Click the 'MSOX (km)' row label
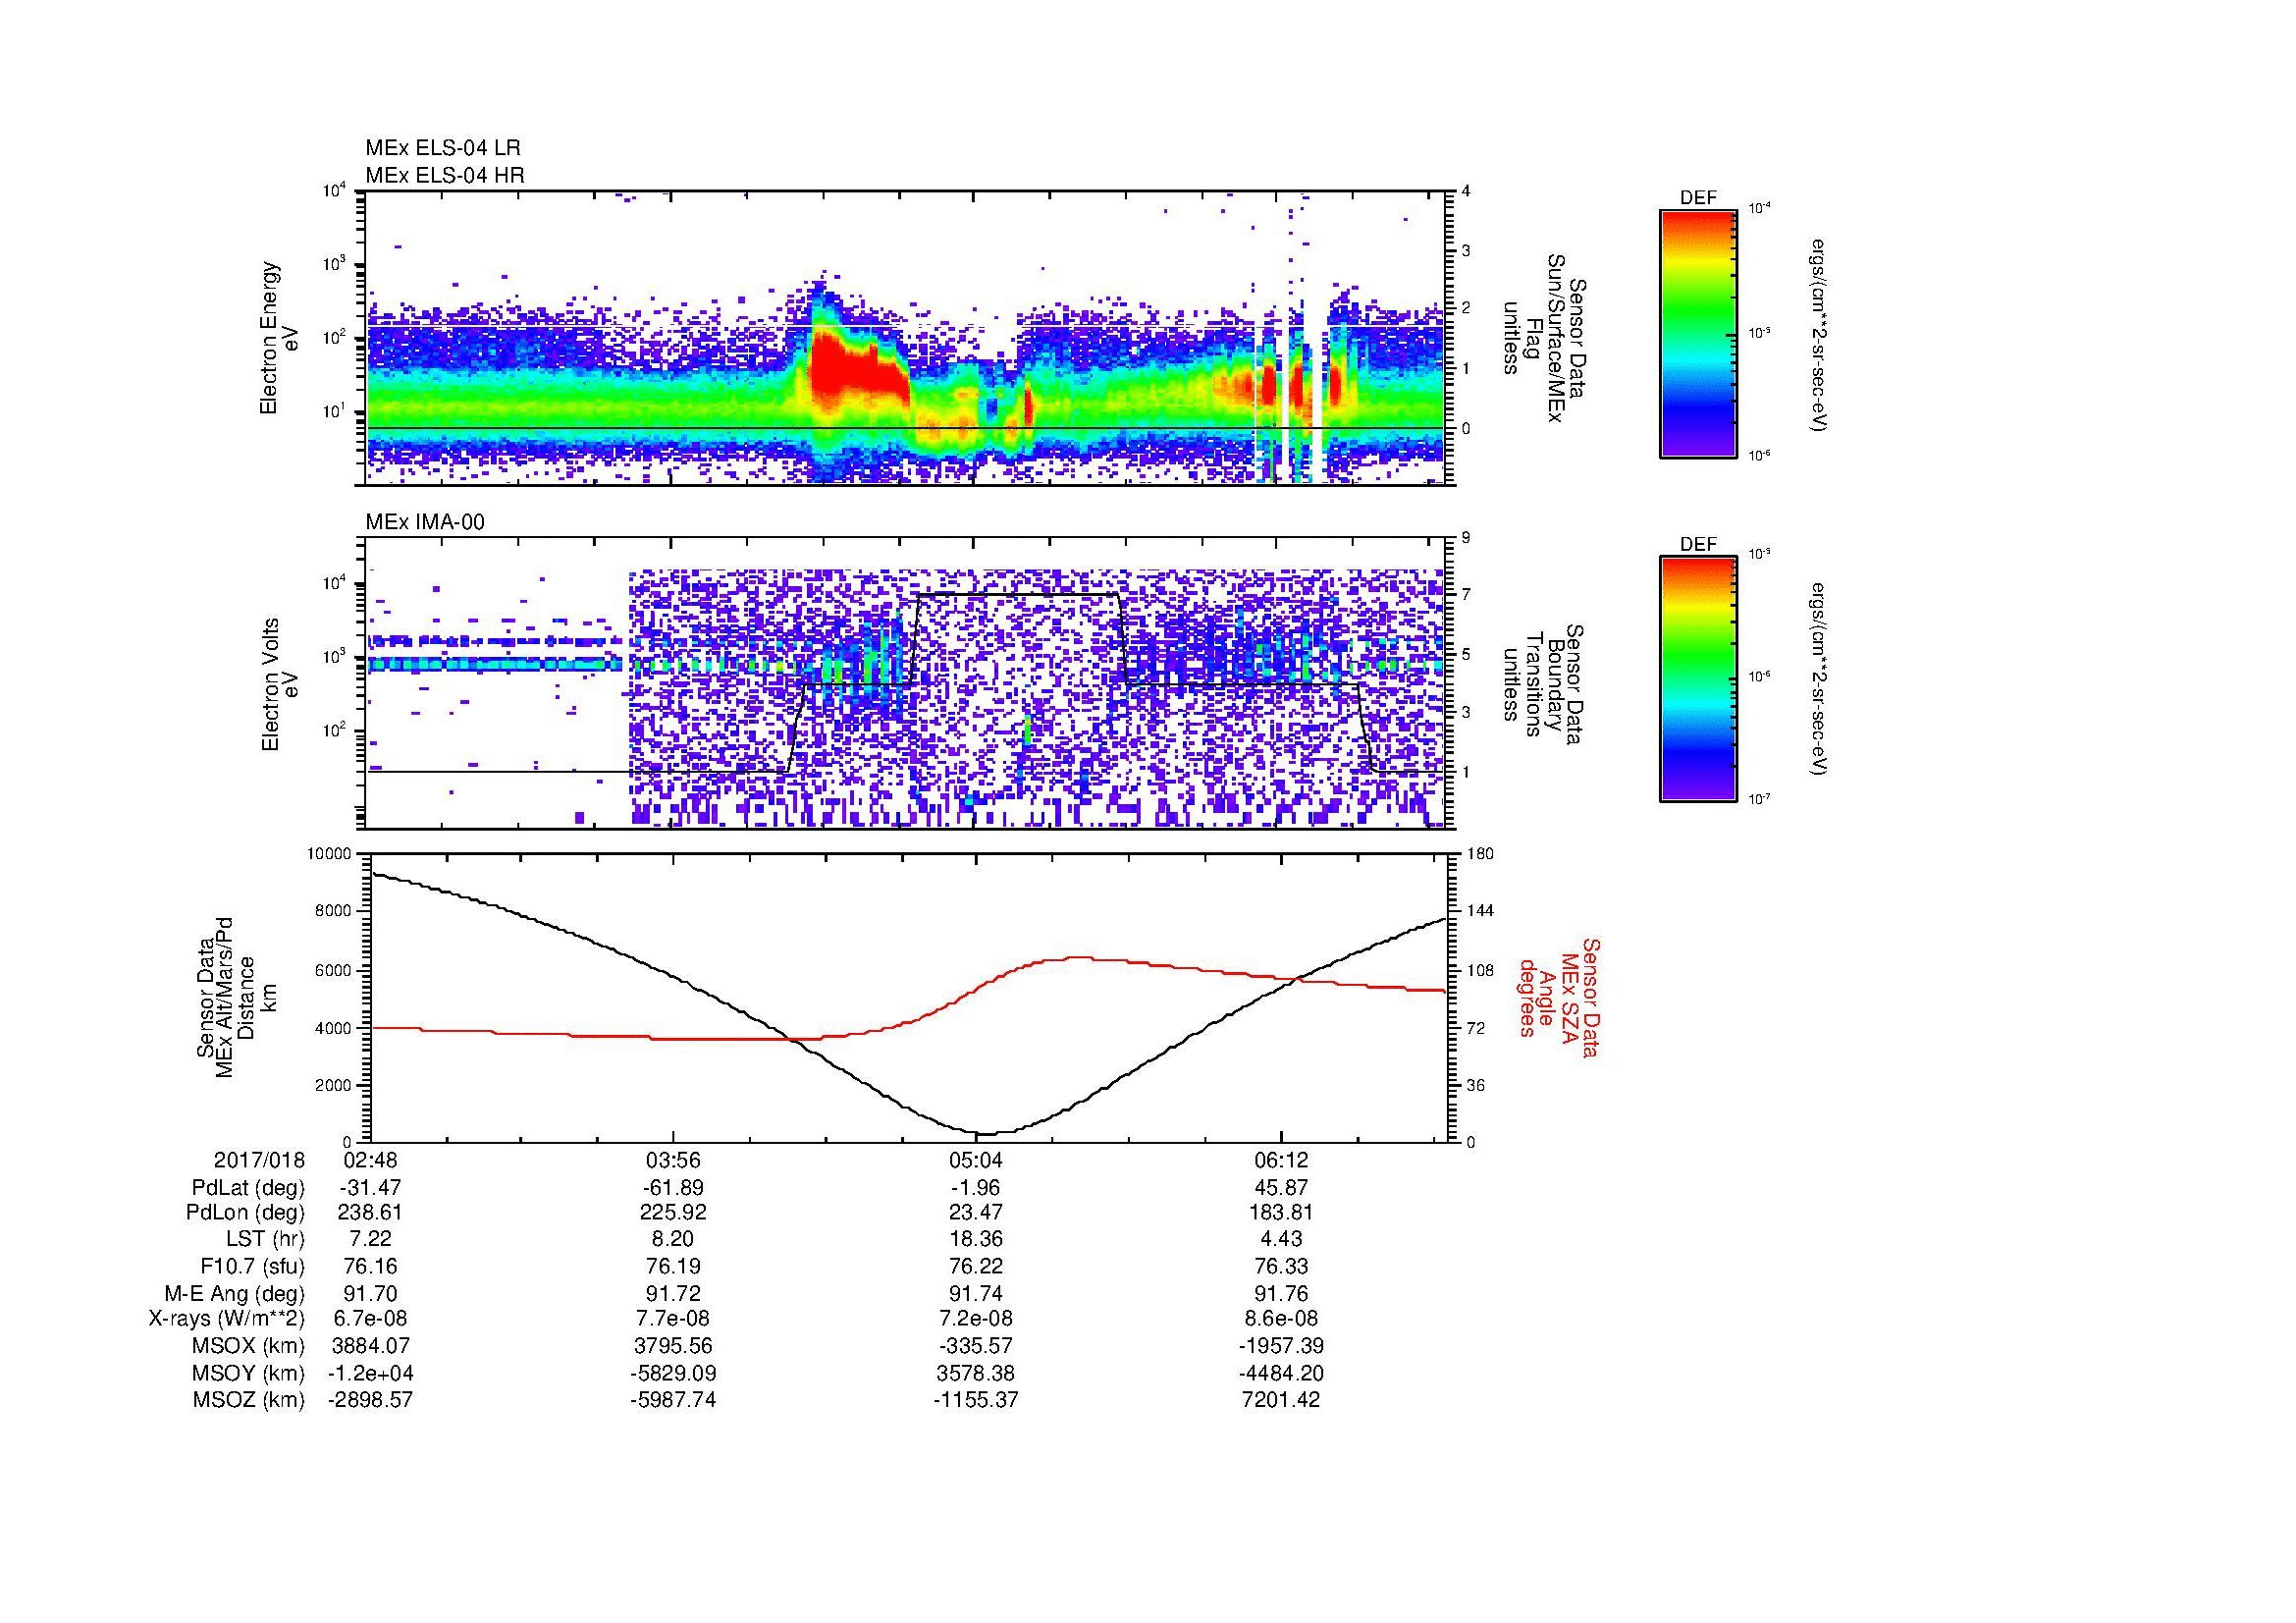2296x1623 pixels. [249, 1346]
